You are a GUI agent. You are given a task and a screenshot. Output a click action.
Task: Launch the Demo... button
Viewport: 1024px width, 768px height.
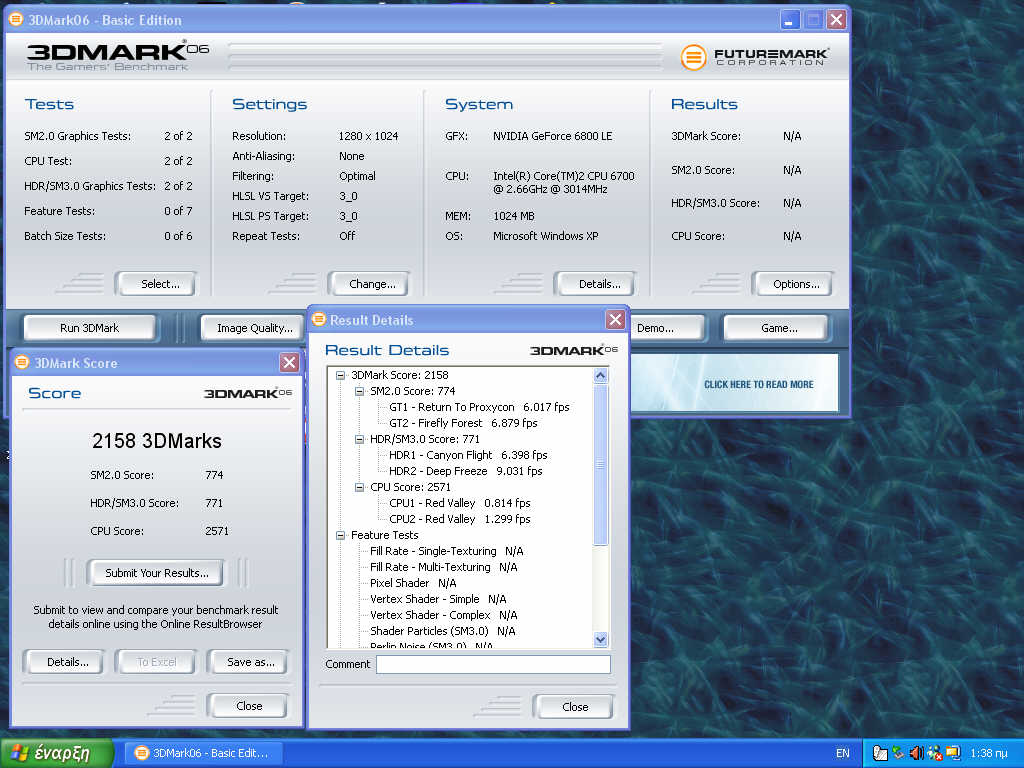tap(667, 328)
